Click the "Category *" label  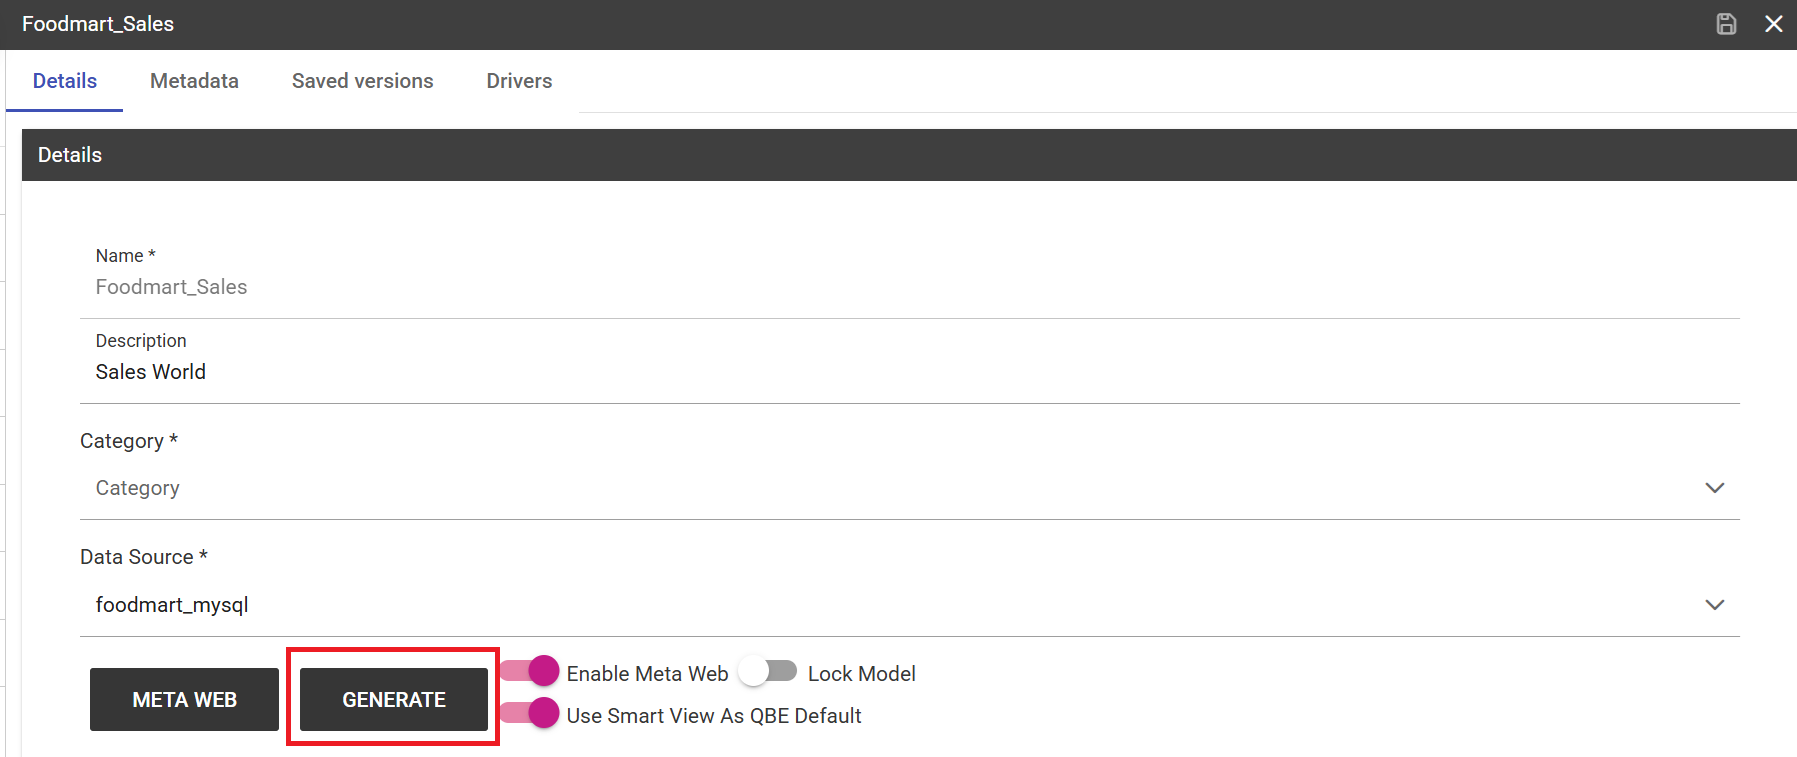click(129, 441)
